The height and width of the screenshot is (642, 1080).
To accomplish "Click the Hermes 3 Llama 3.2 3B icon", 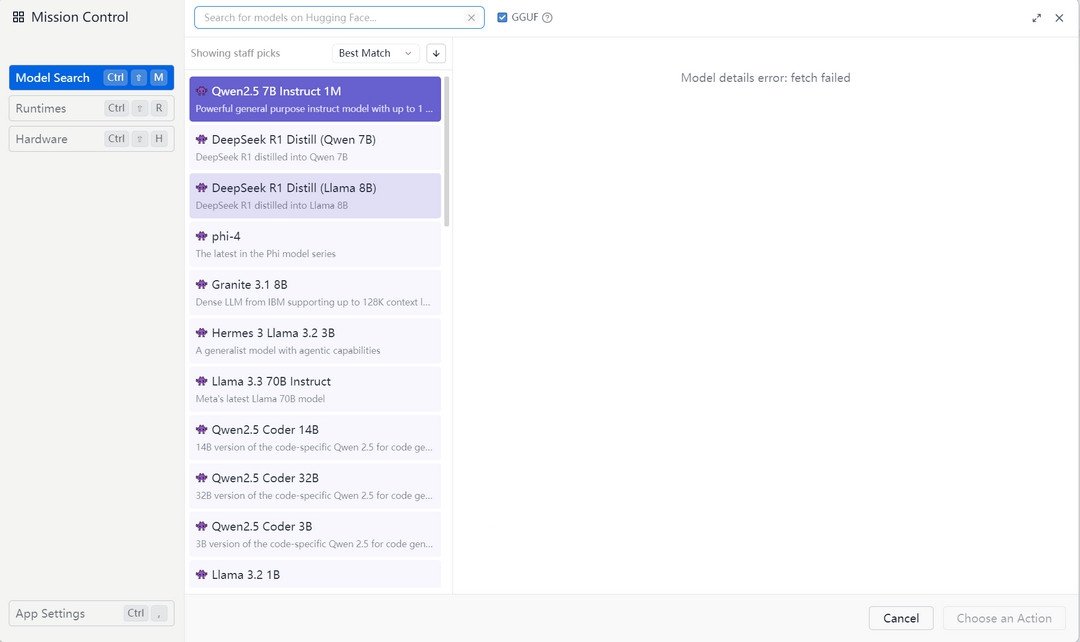I will (201, 333).
